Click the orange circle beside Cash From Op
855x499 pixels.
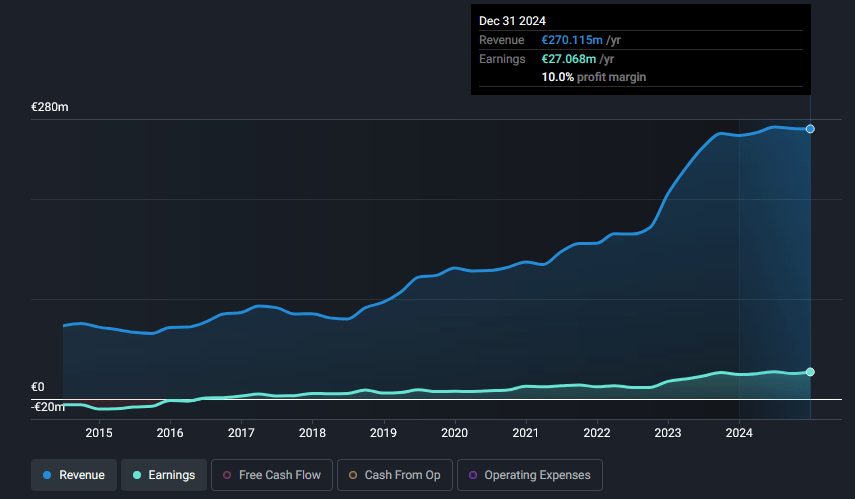[x=353, y=475]
